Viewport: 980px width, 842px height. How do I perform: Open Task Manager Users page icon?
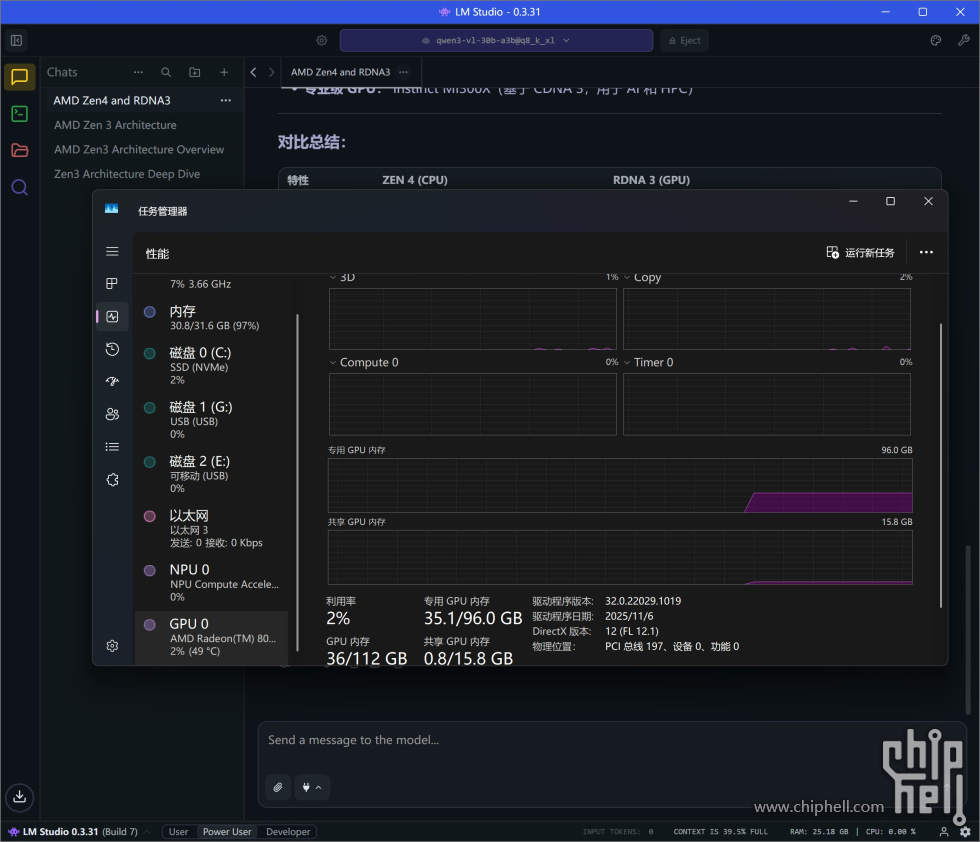pyautogui.click(x=112, y=414)
